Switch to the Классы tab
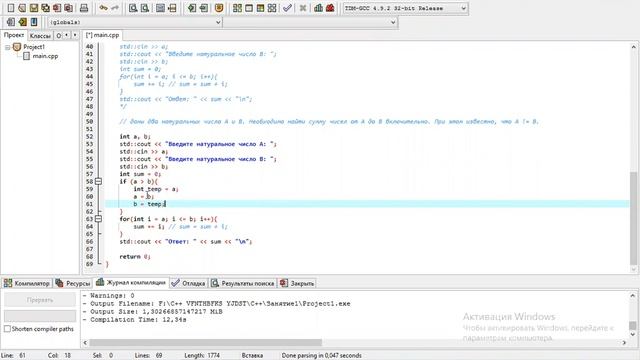This screenshot has width=640, height=360. pos(40,36)
